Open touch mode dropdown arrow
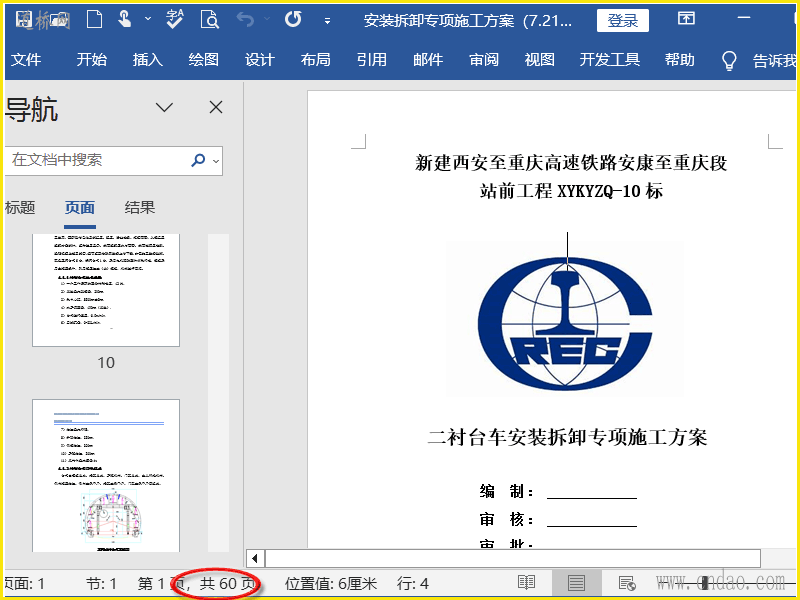 coord(148,19)
